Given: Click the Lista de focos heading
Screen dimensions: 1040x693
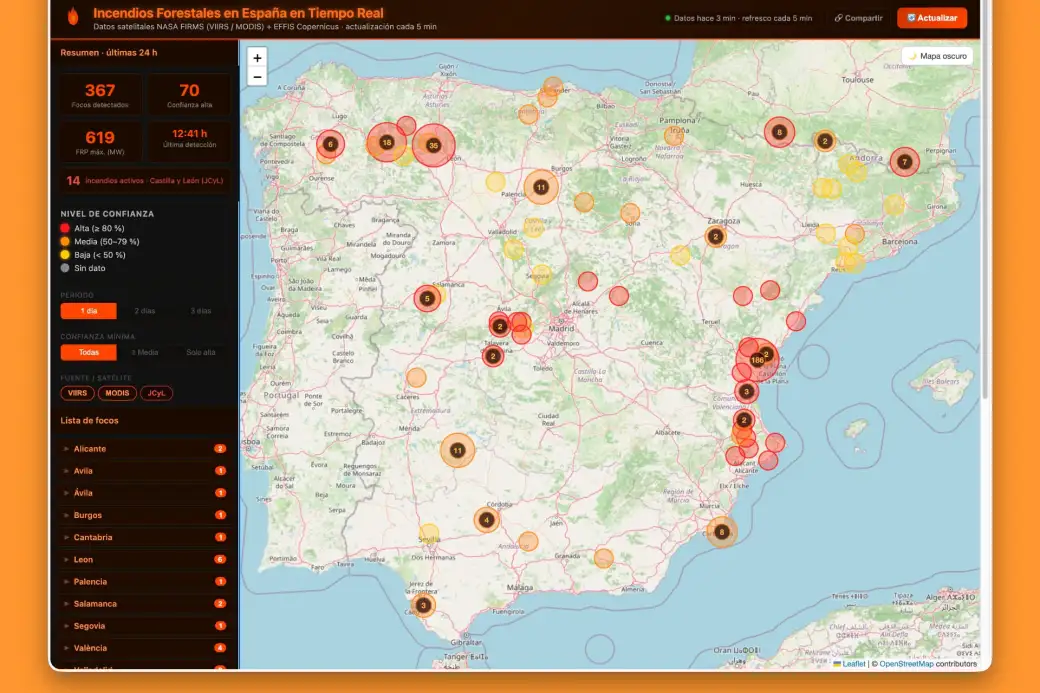Looking at the screenshot, I should 90,420.
